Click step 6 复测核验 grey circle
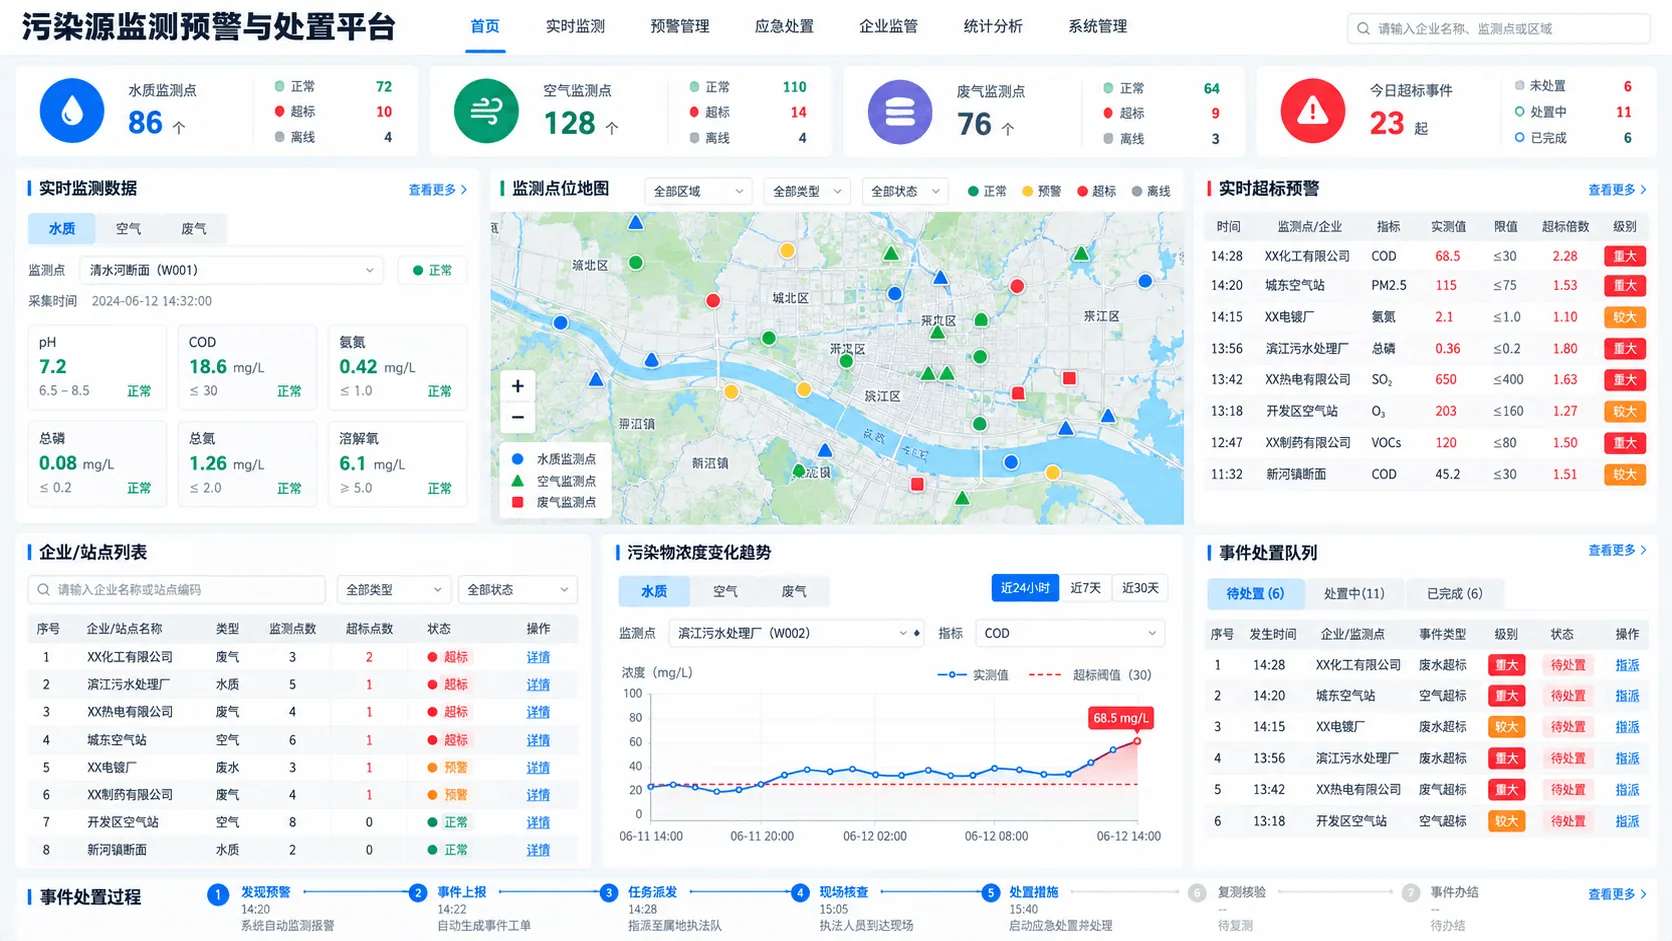1672x941 pixels. pos(1197,894)
